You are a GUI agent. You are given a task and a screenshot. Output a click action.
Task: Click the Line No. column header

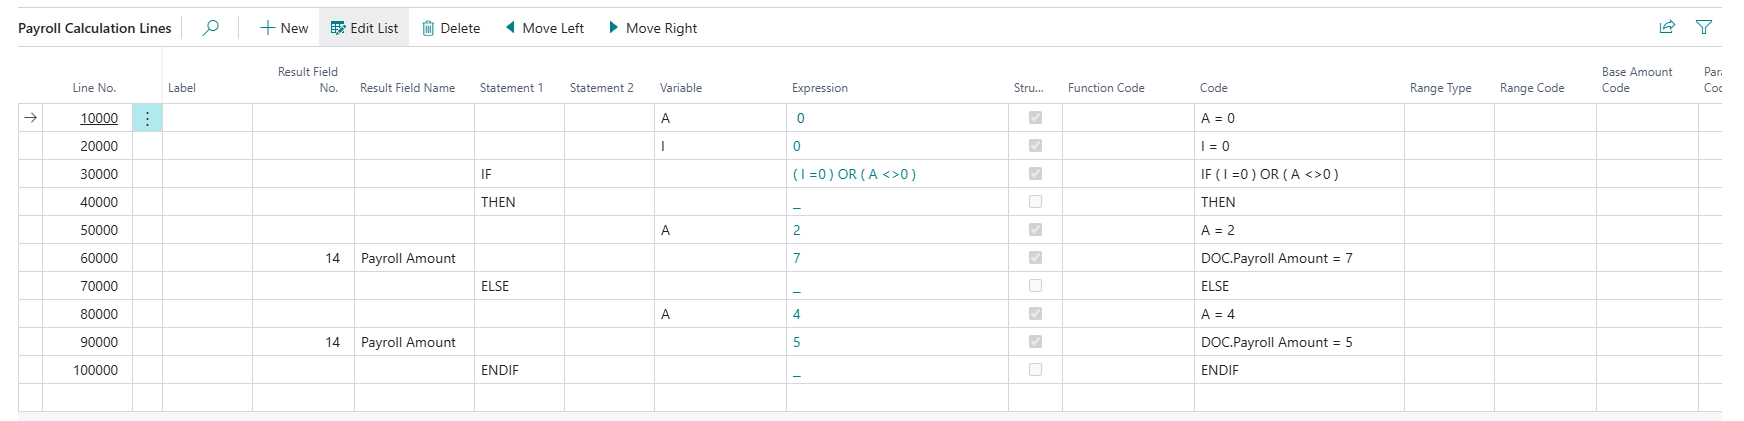click(94, 88)
